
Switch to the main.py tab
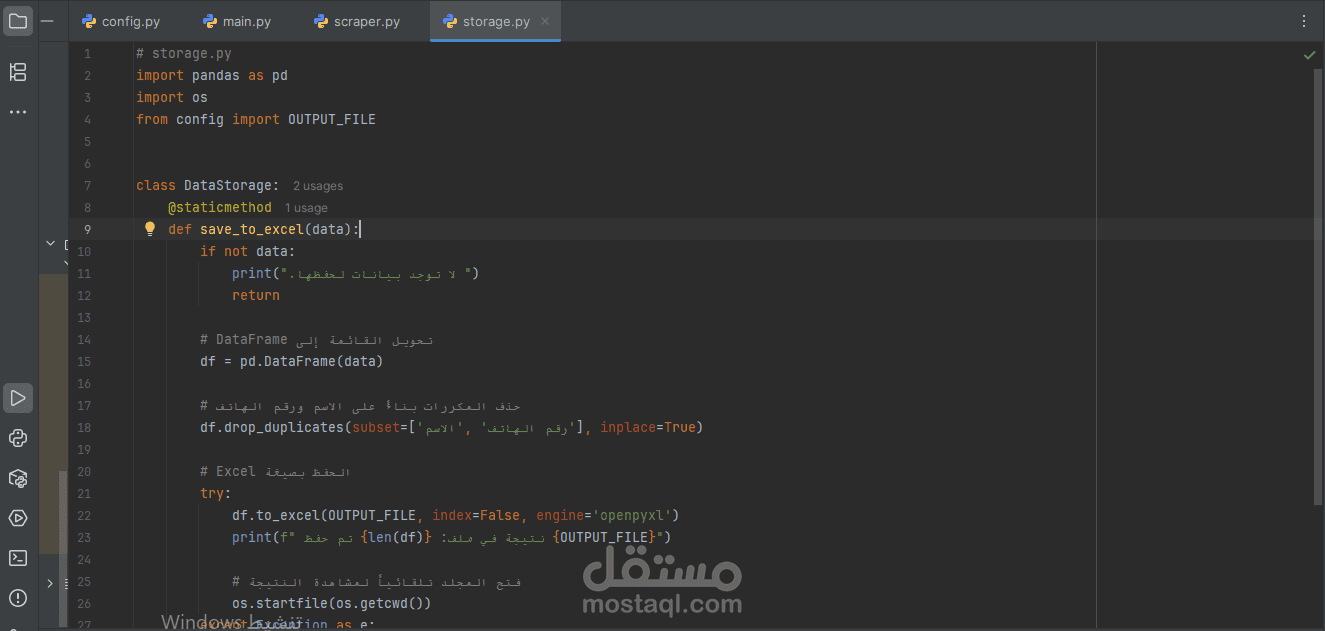click(x=236, y=21)
